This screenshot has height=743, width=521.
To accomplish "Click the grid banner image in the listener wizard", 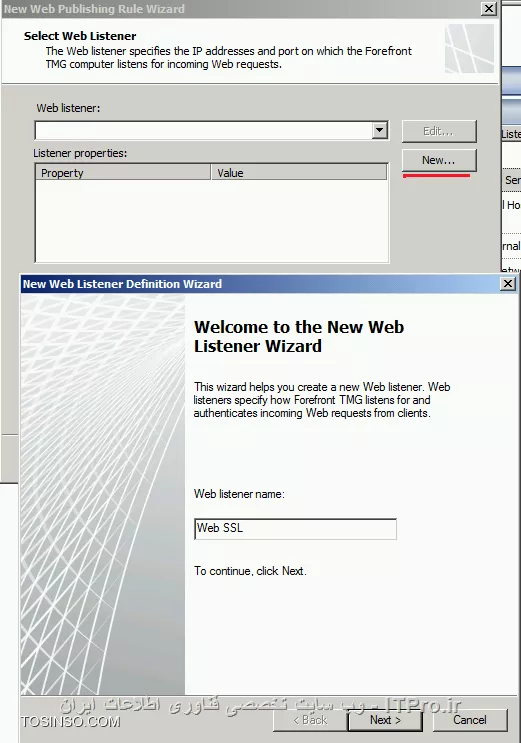I will click(103, 494).
